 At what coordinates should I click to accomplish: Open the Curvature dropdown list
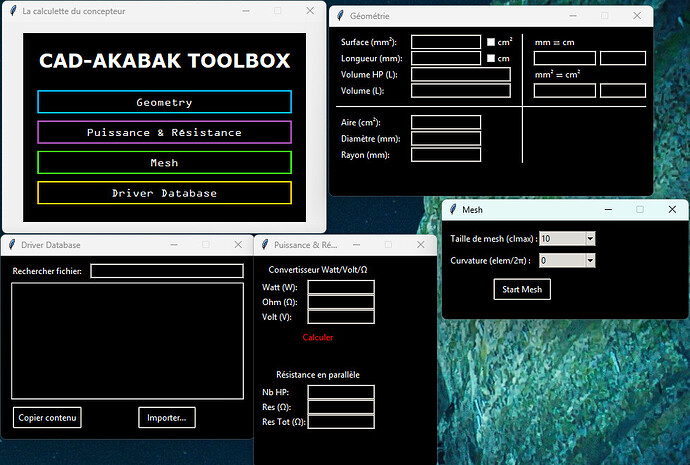[x=590, y=260]
